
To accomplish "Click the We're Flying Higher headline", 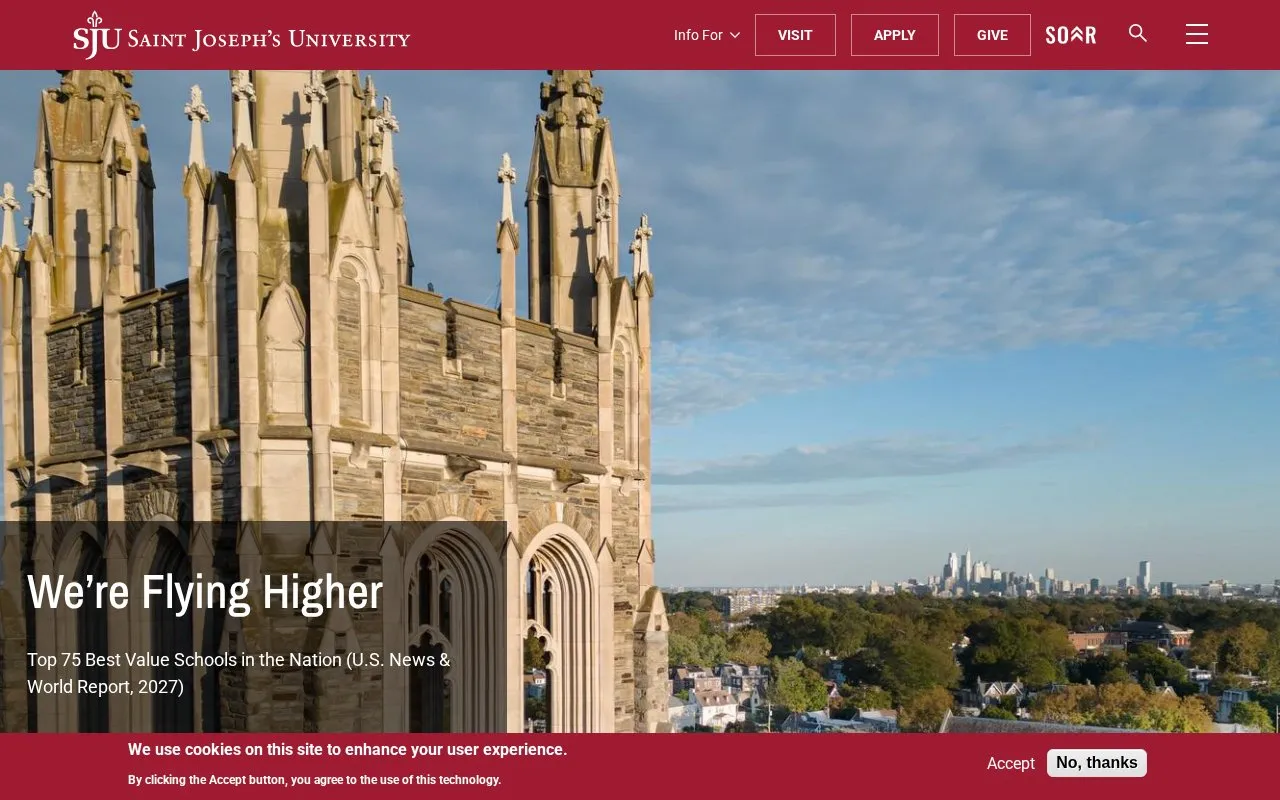I will (x=205, y=592).
